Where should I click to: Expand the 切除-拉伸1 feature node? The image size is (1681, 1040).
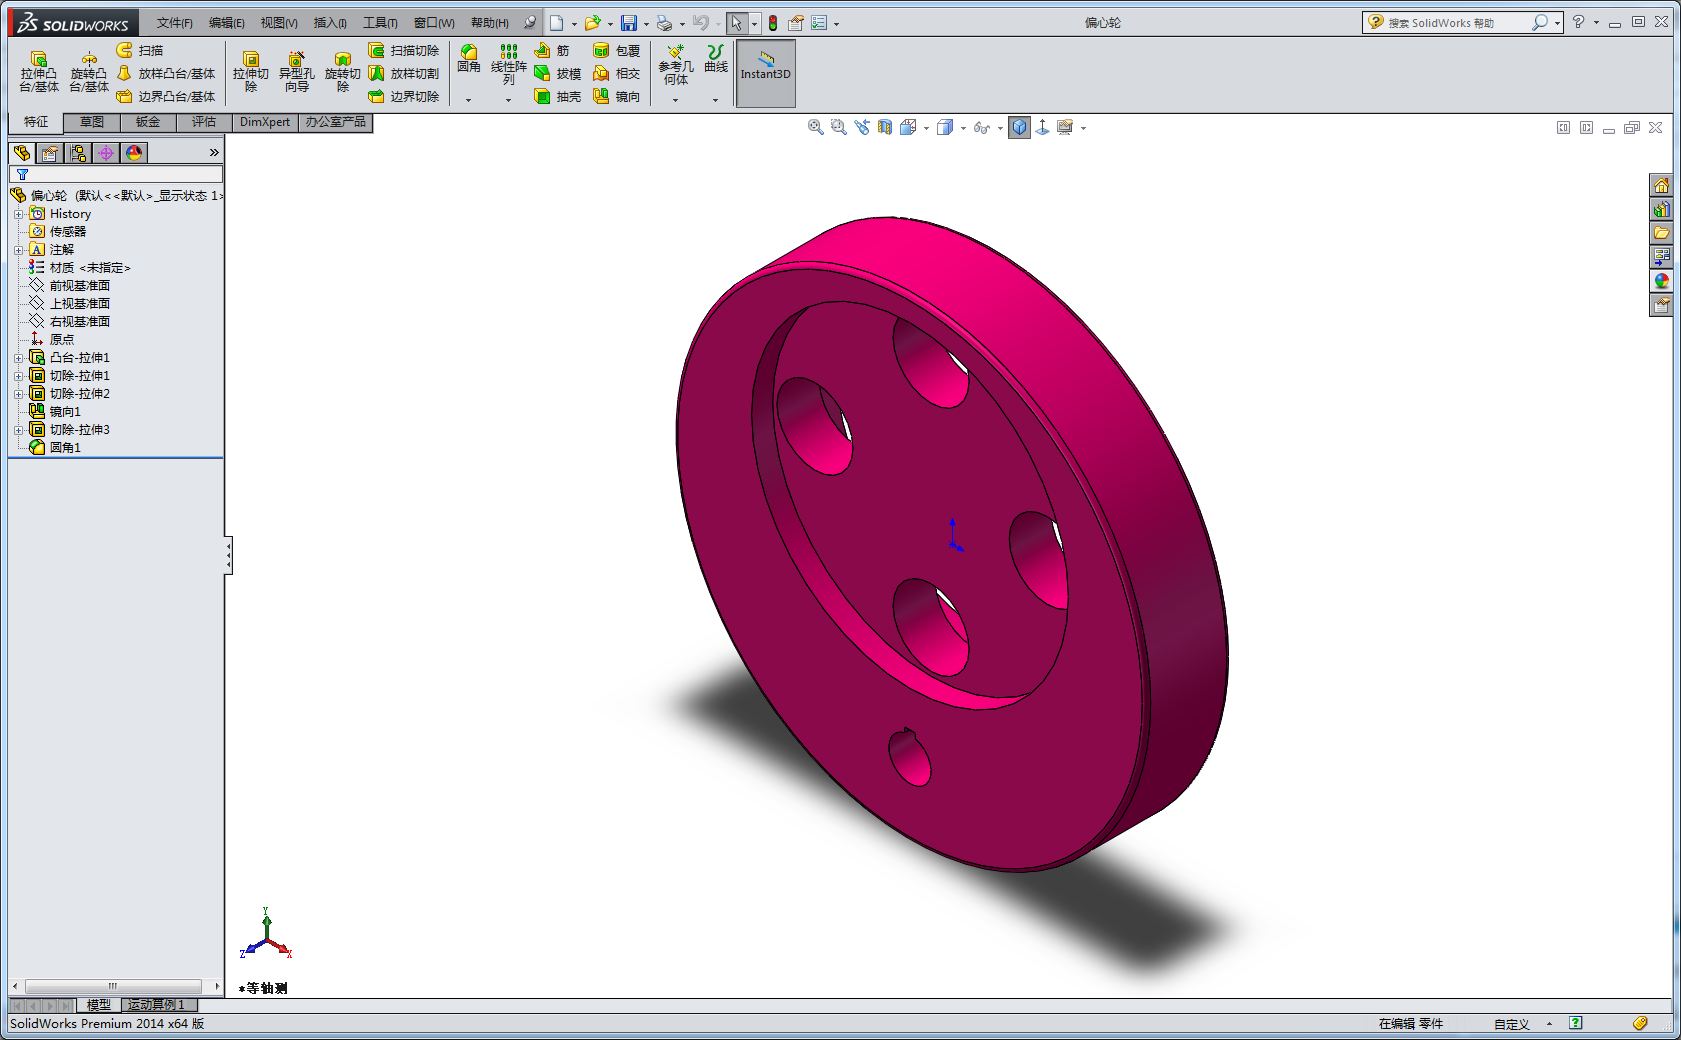18,376
